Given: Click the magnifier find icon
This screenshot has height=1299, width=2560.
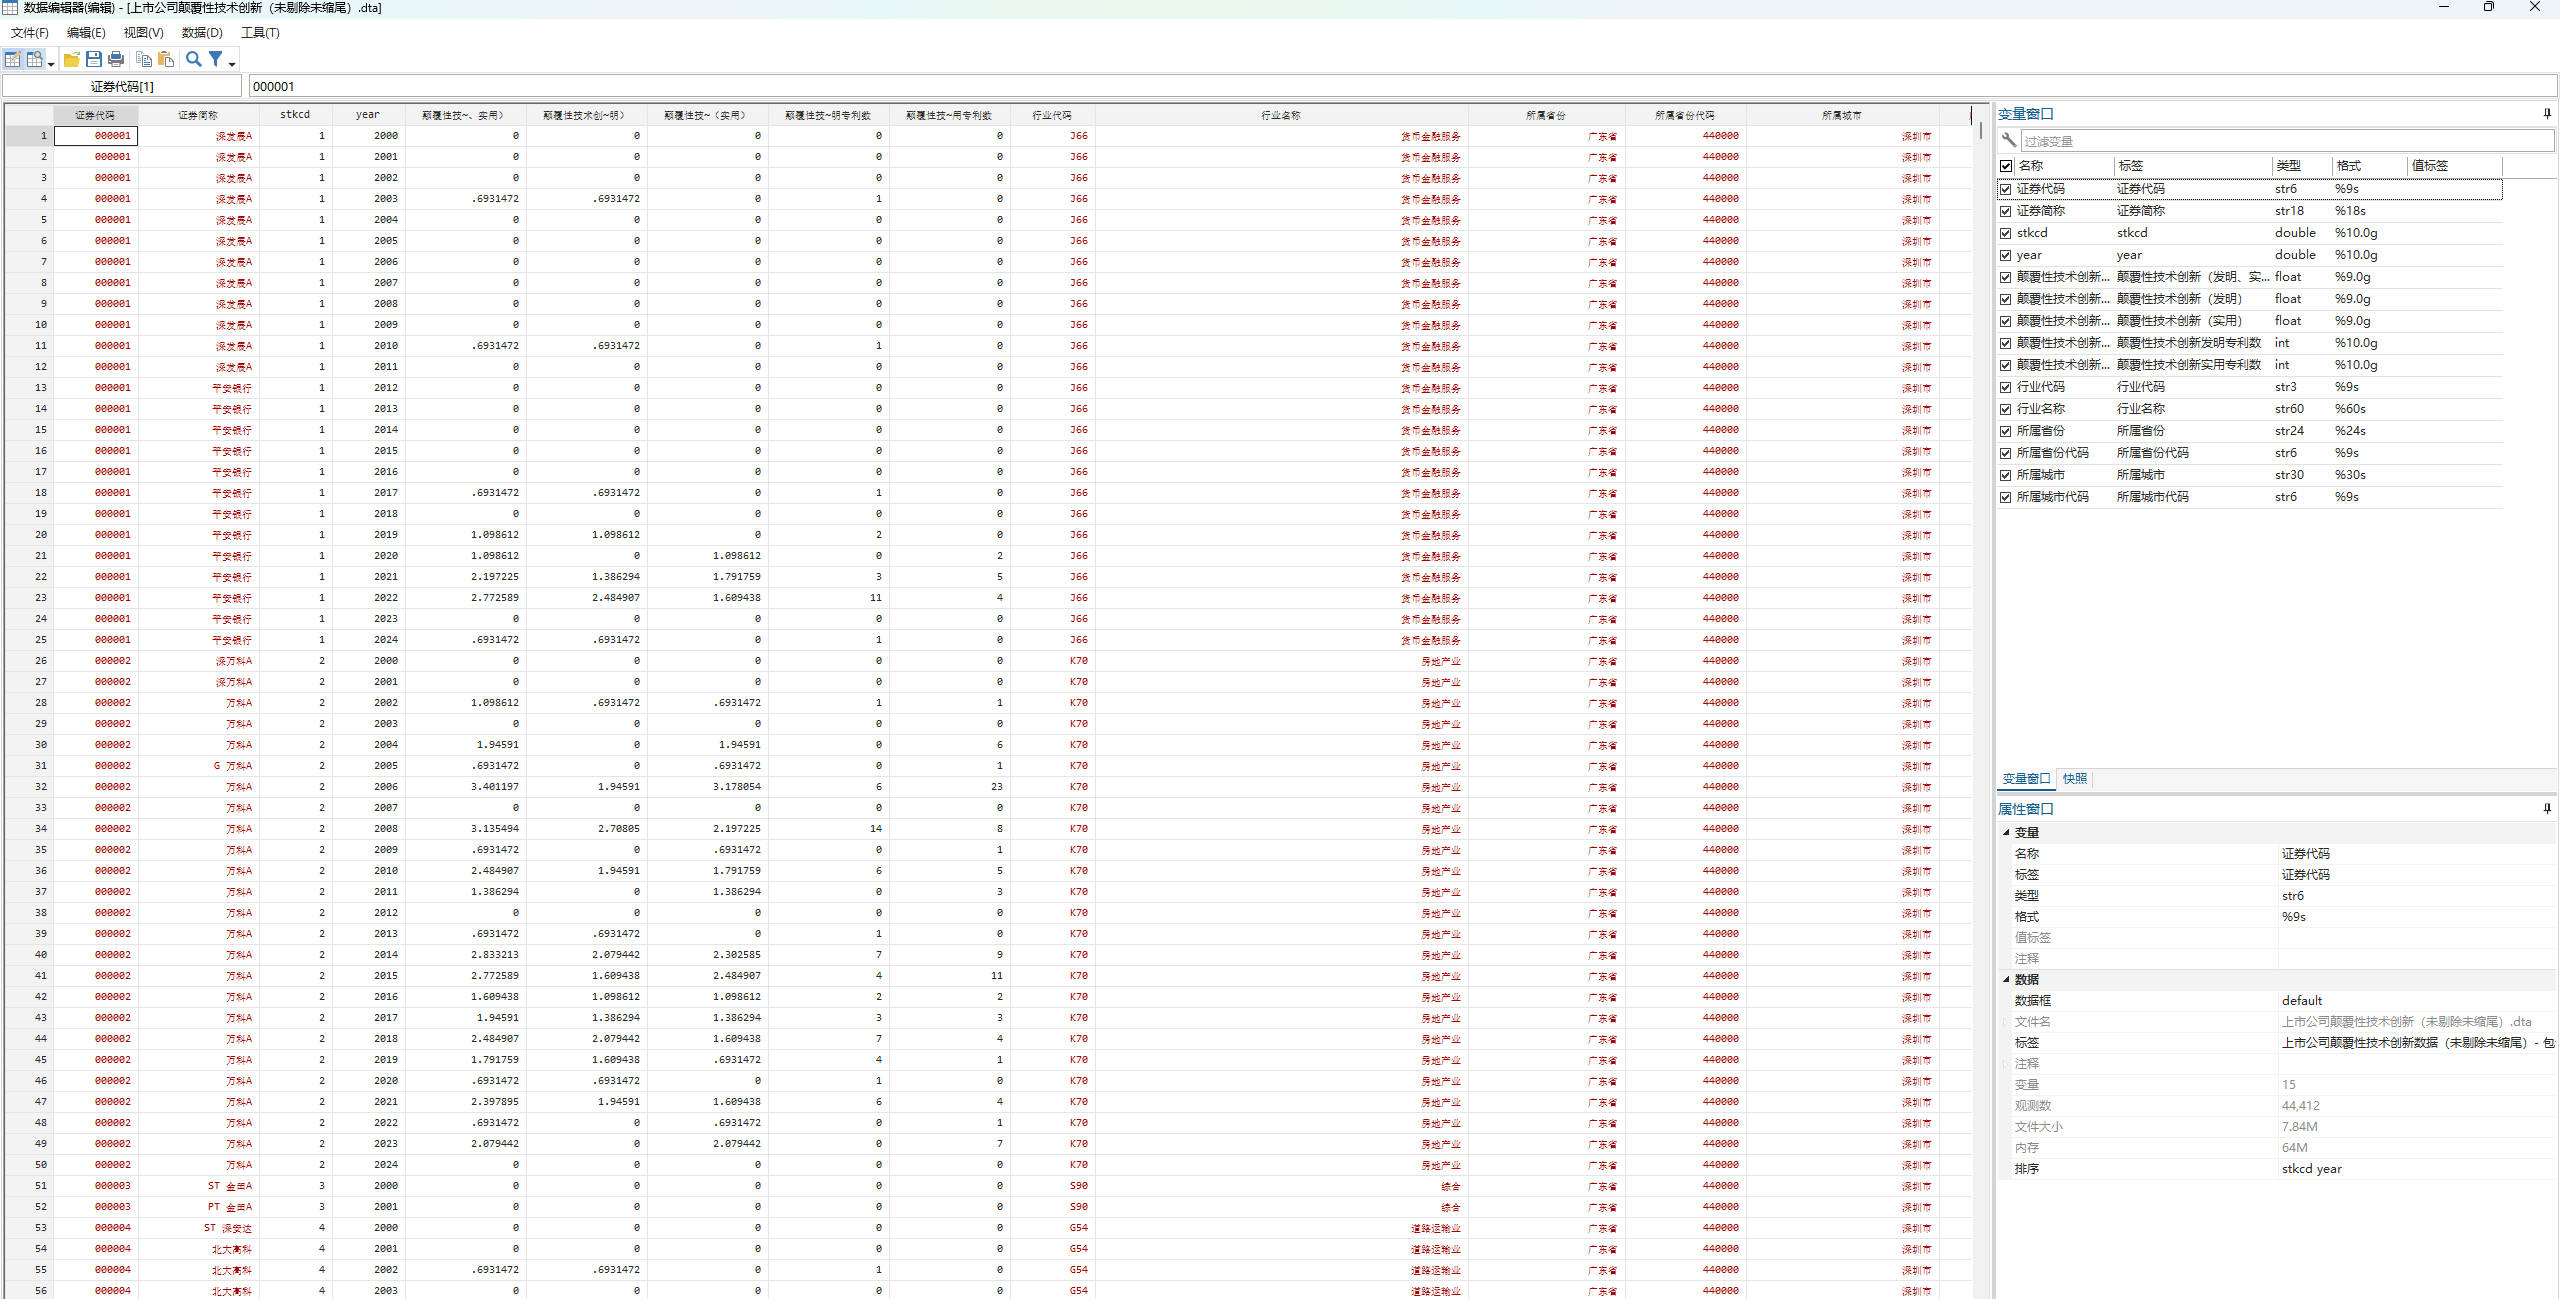Looking at the screenshot, I should point(194,60).
